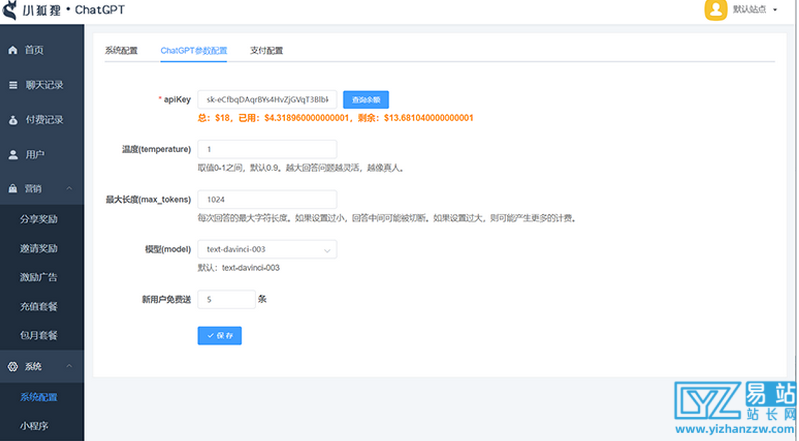Image resolution: width=799 pixels, height=441 pixels.
Task: Open the 模型(model) dropdown
Action: (x=267, y=249)
